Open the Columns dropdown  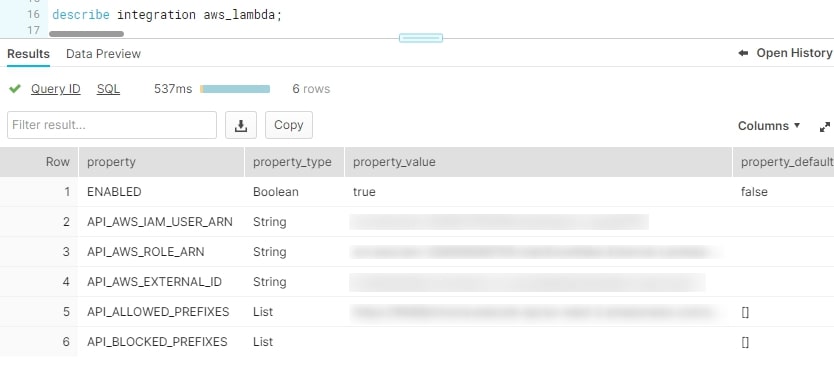point(769,126)
